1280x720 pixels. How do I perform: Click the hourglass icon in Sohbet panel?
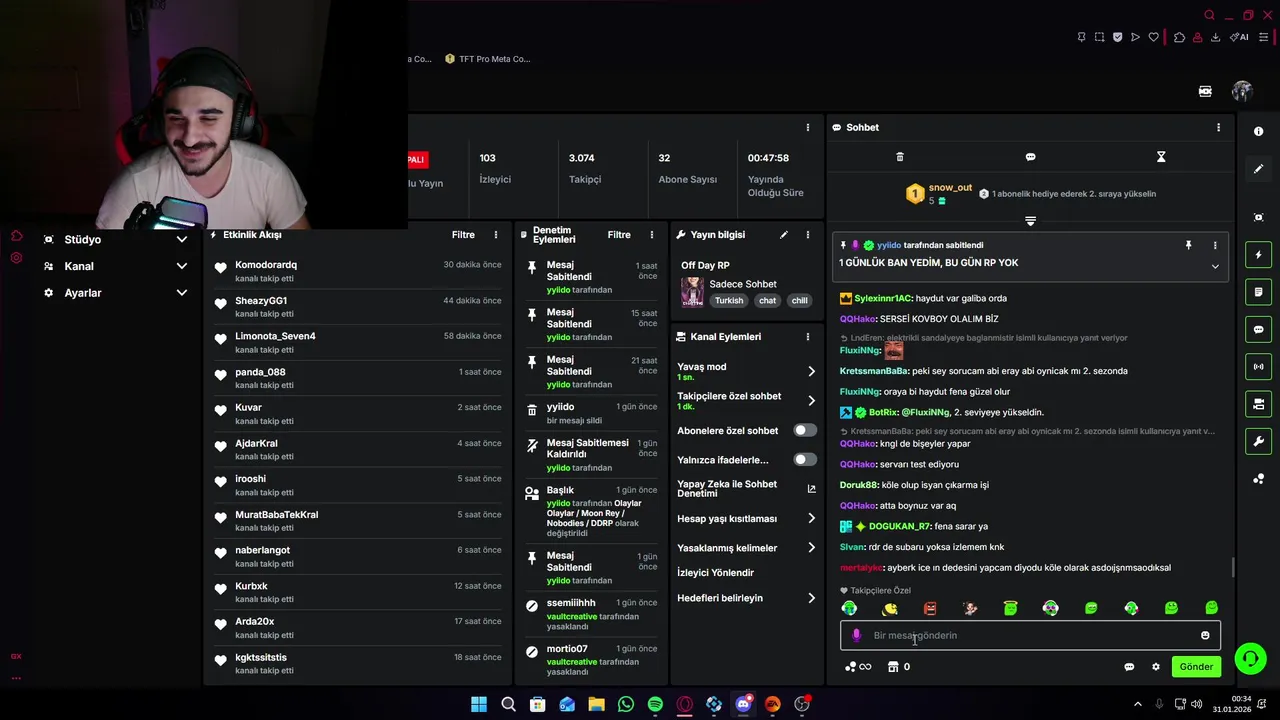coord(1161,157)
